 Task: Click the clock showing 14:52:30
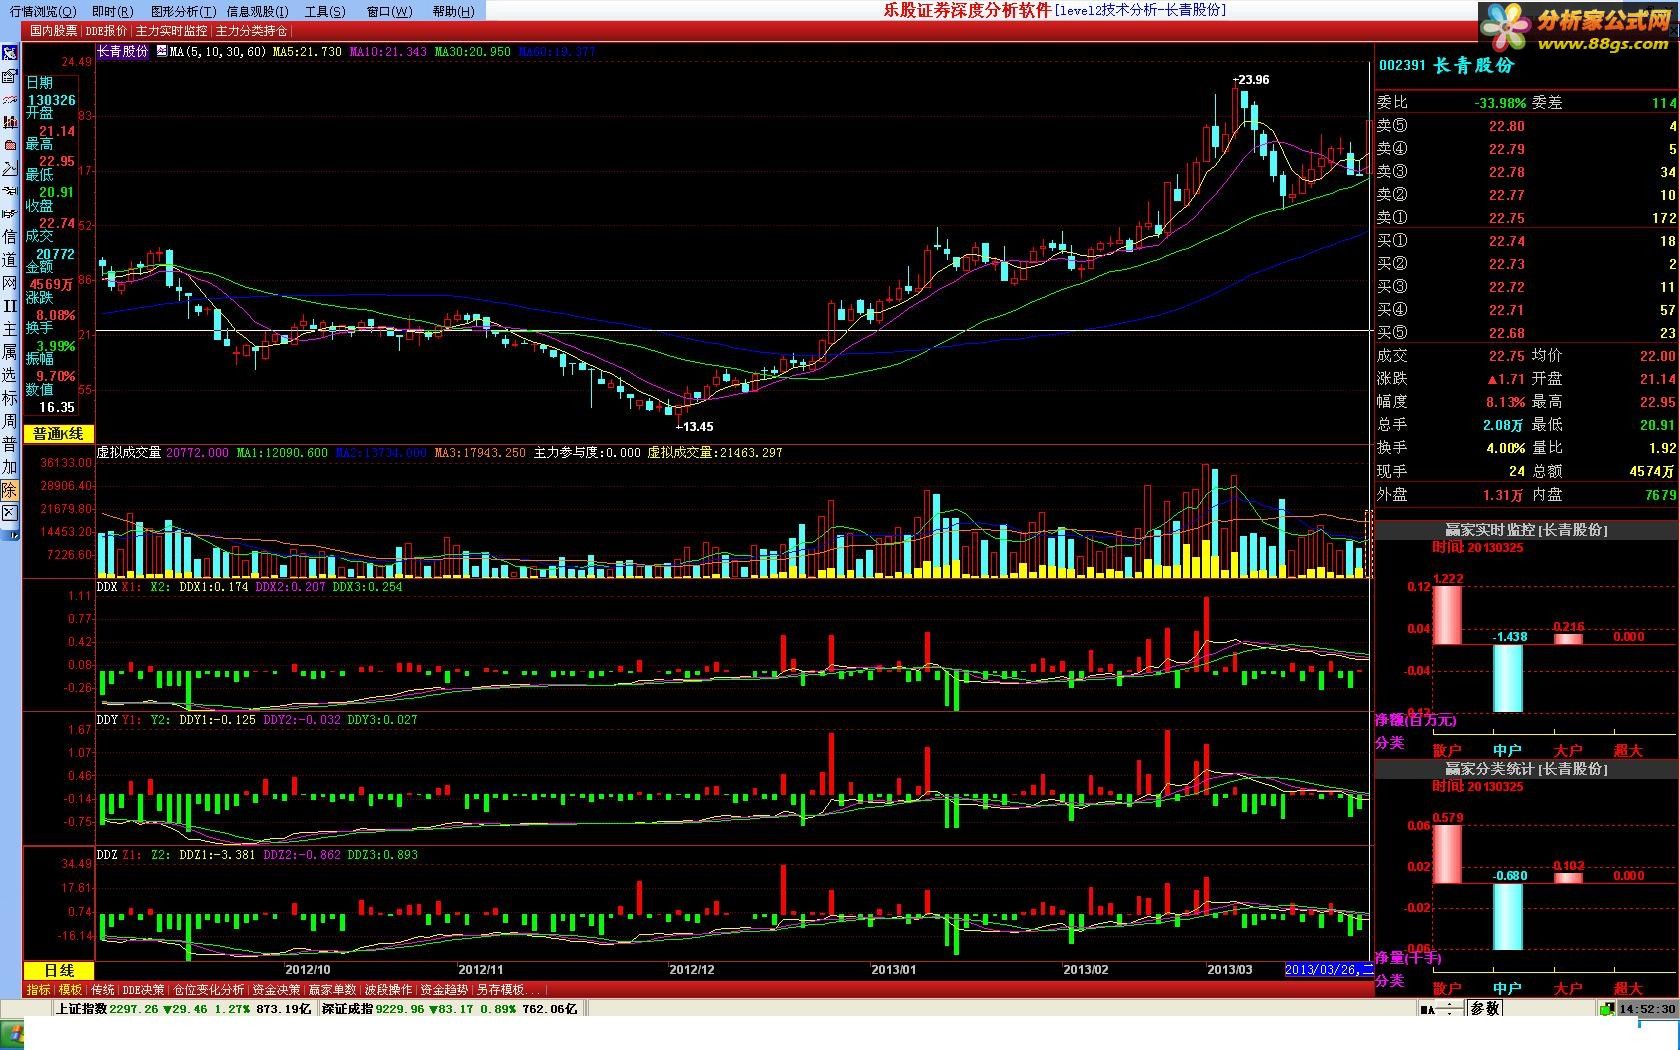(1649, 1009)
